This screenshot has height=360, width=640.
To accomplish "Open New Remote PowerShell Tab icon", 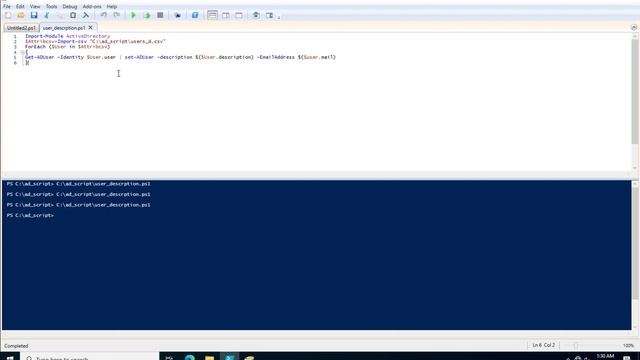I will (x=178, y=15).
